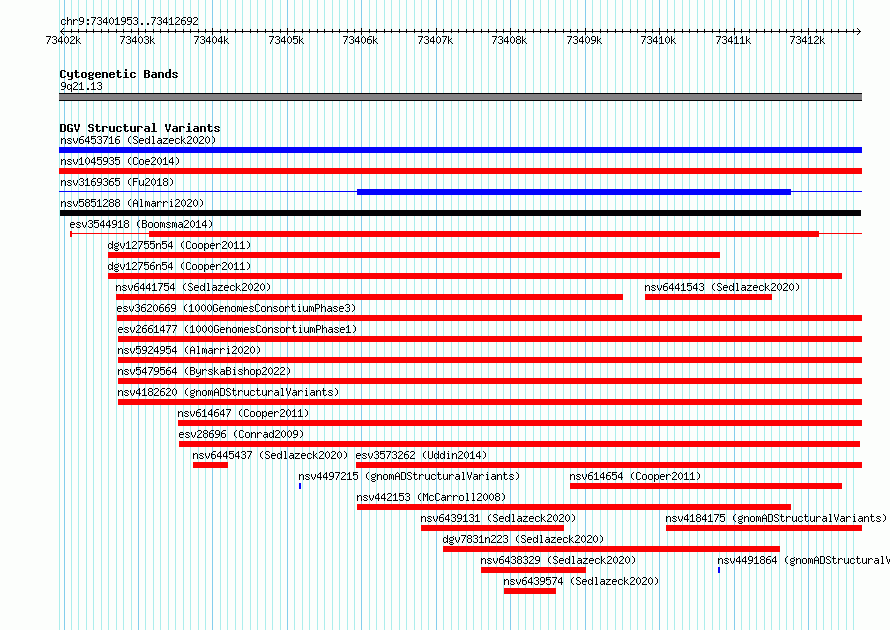This screenshot has height=630, width=890.
Task: Click the Cytogenetic Bands track title
Action: [x=119, y=74]
